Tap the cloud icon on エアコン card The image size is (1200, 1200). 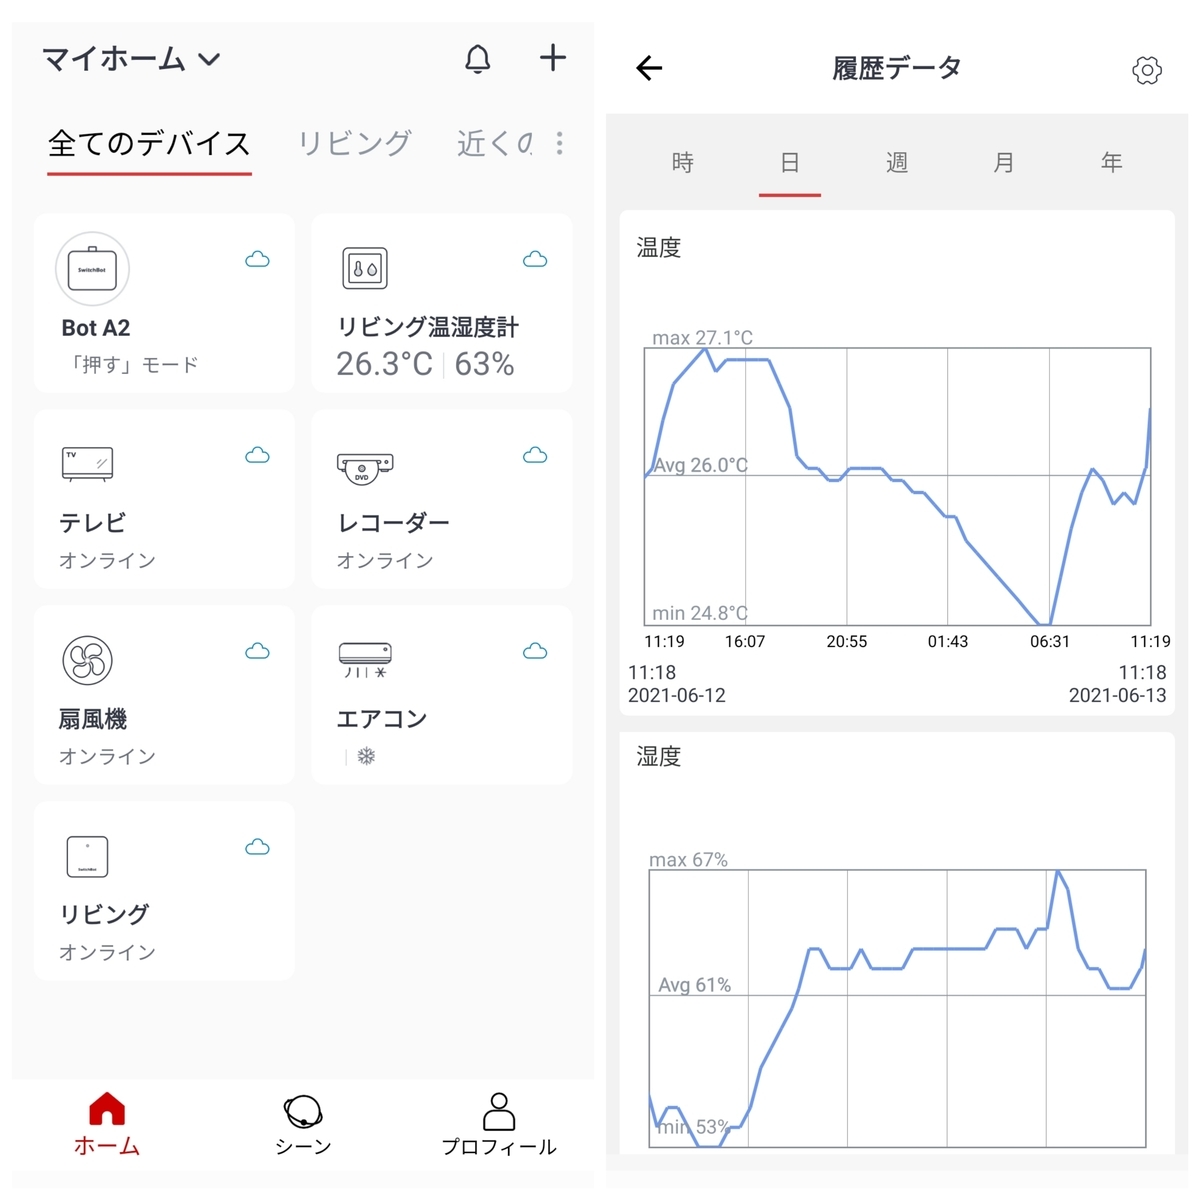point(535,652)
